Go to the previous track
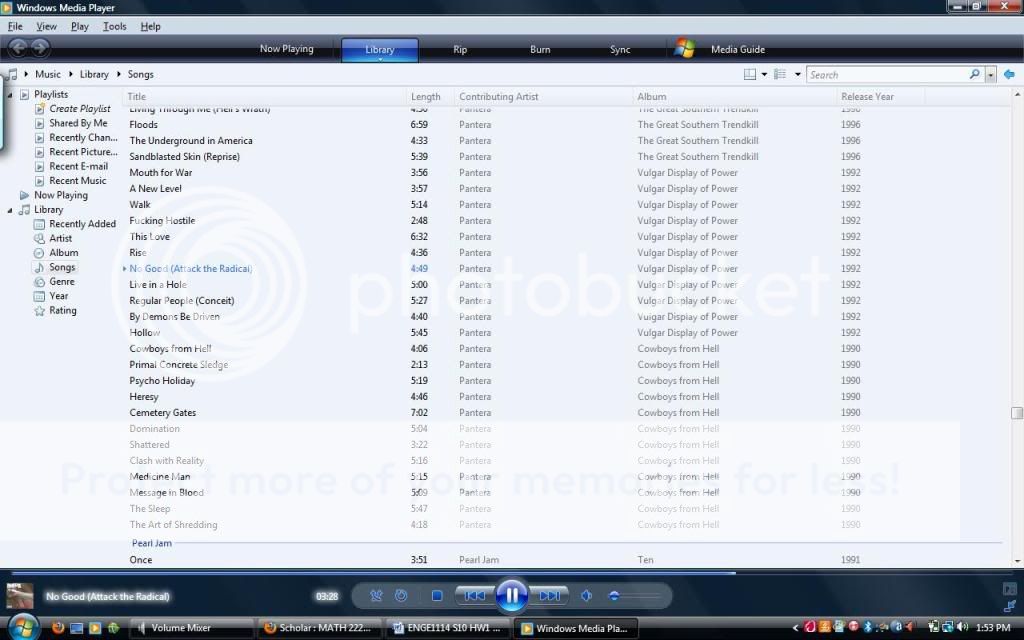 click(x=474, y=596)
